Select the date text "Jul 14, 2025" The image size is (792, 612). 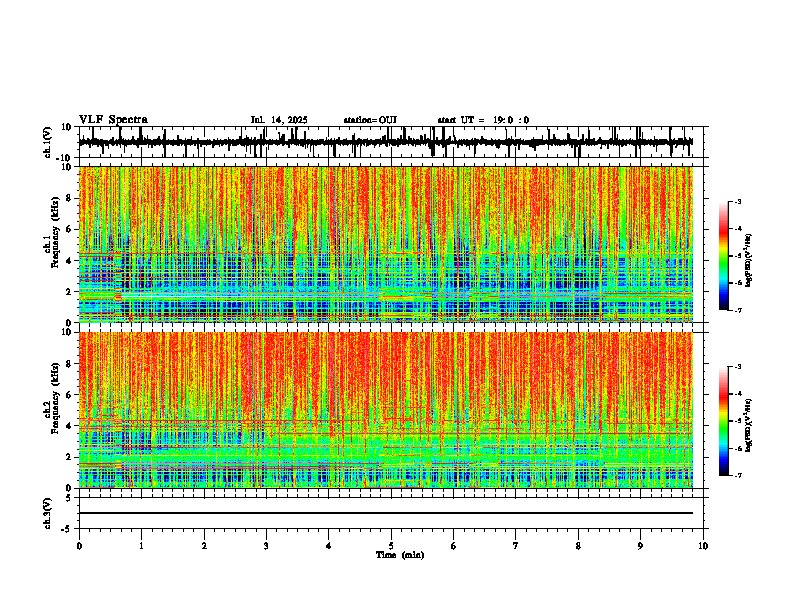279,120
